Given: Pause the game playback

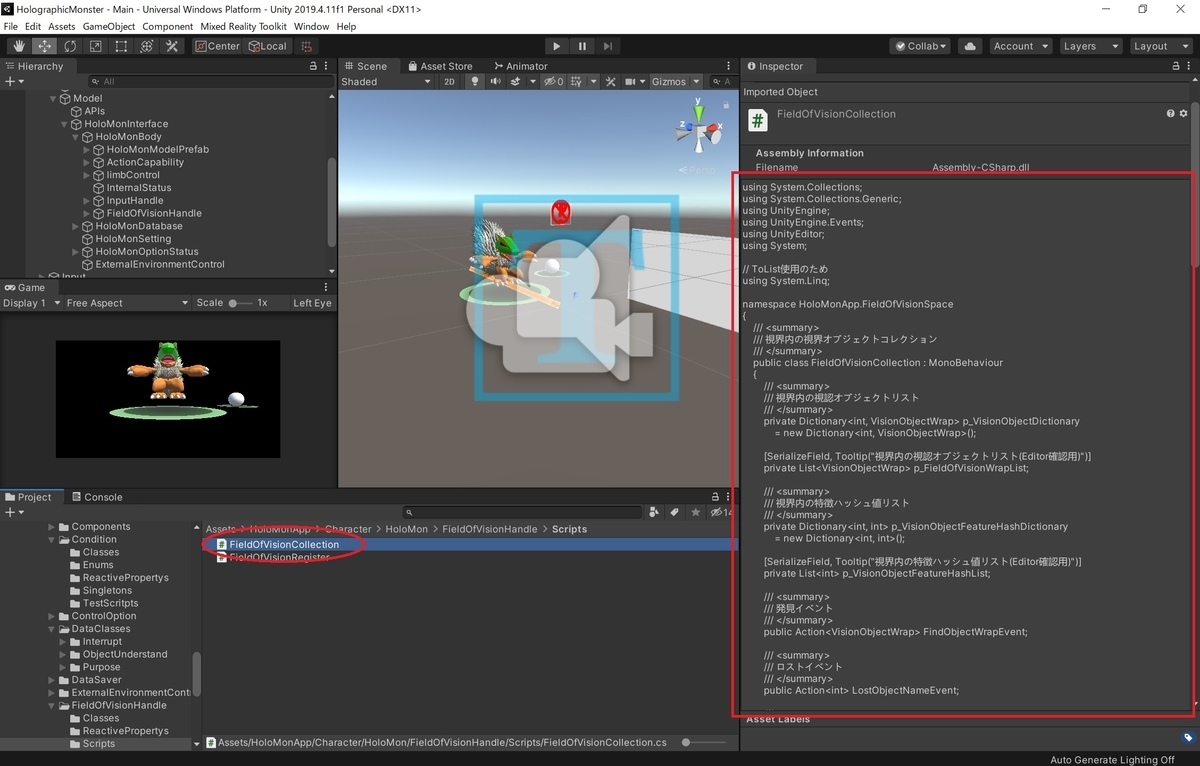Looking at the screenshot, I should pos(582,46).
